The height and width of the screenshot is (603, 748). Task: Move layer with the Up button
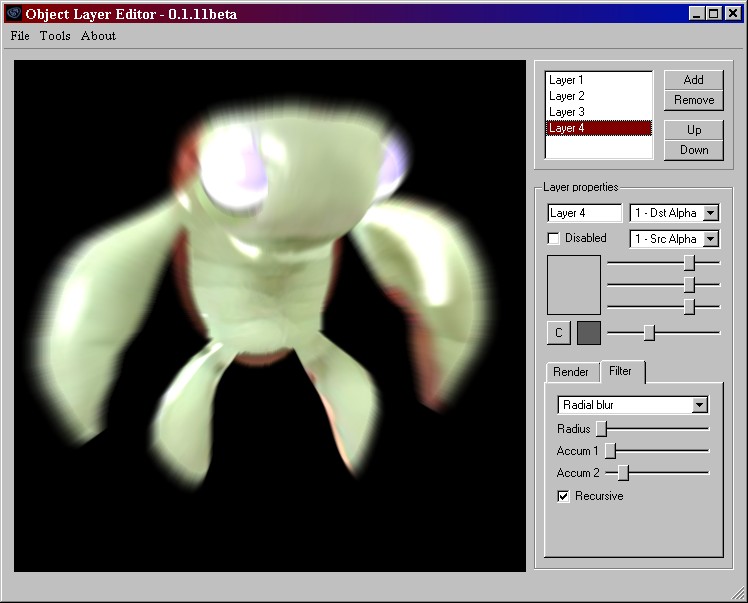click(x=693, y=130)
